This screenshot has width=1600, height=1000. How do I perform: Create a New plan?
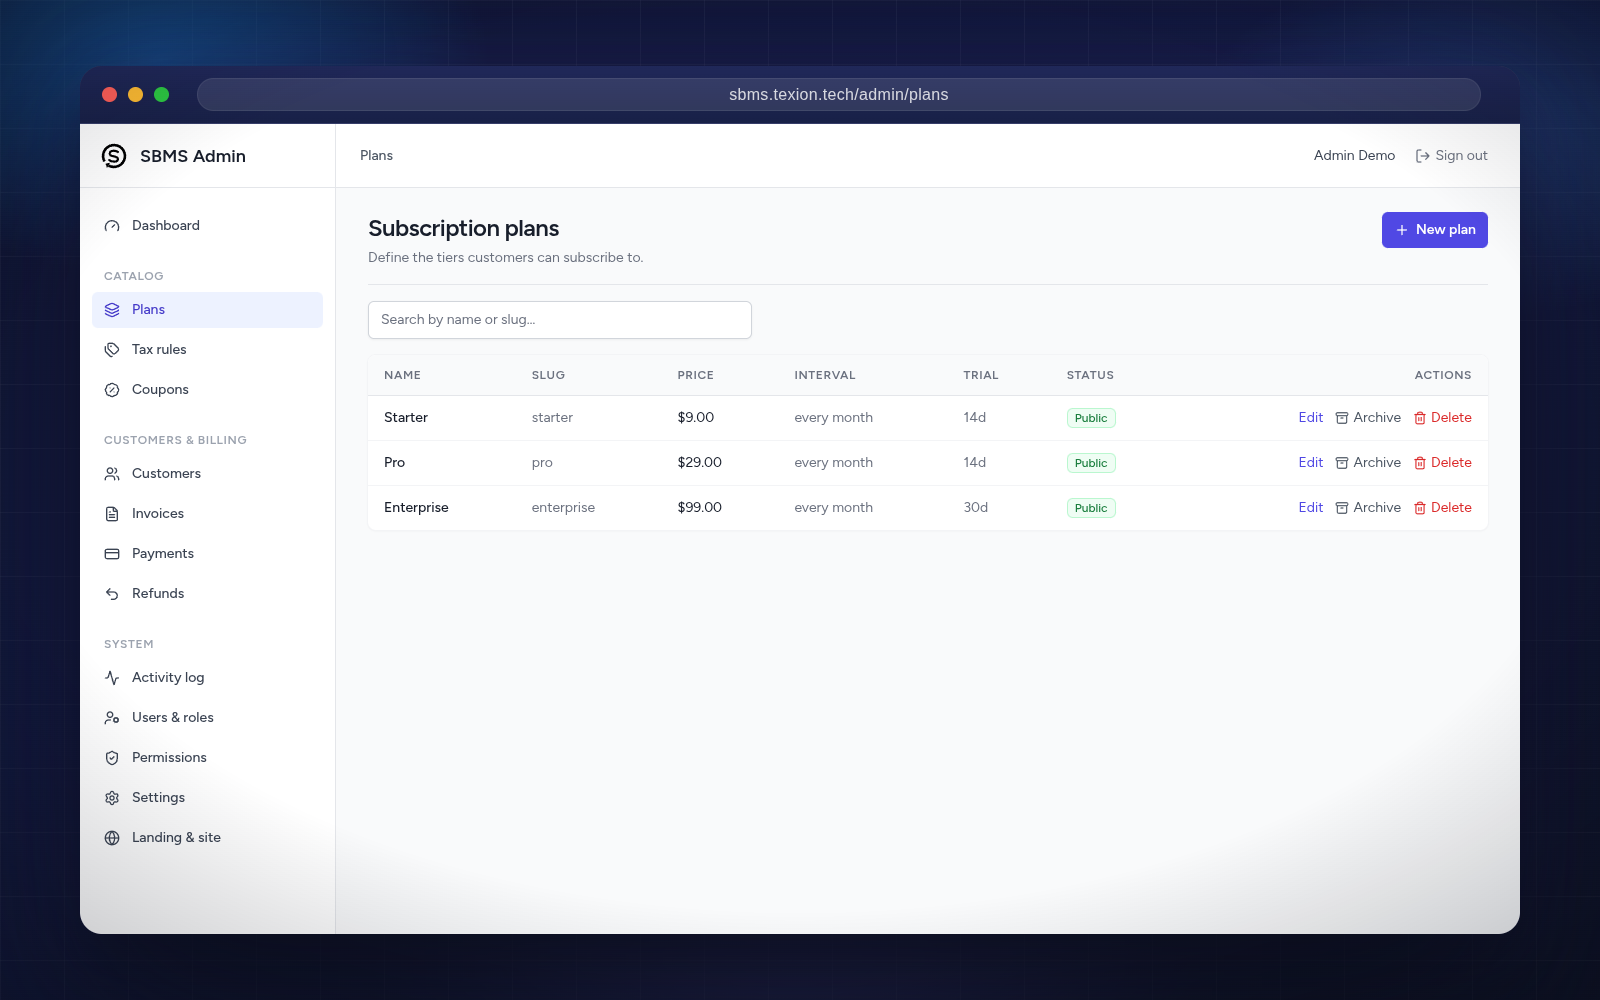point(1435,230)
